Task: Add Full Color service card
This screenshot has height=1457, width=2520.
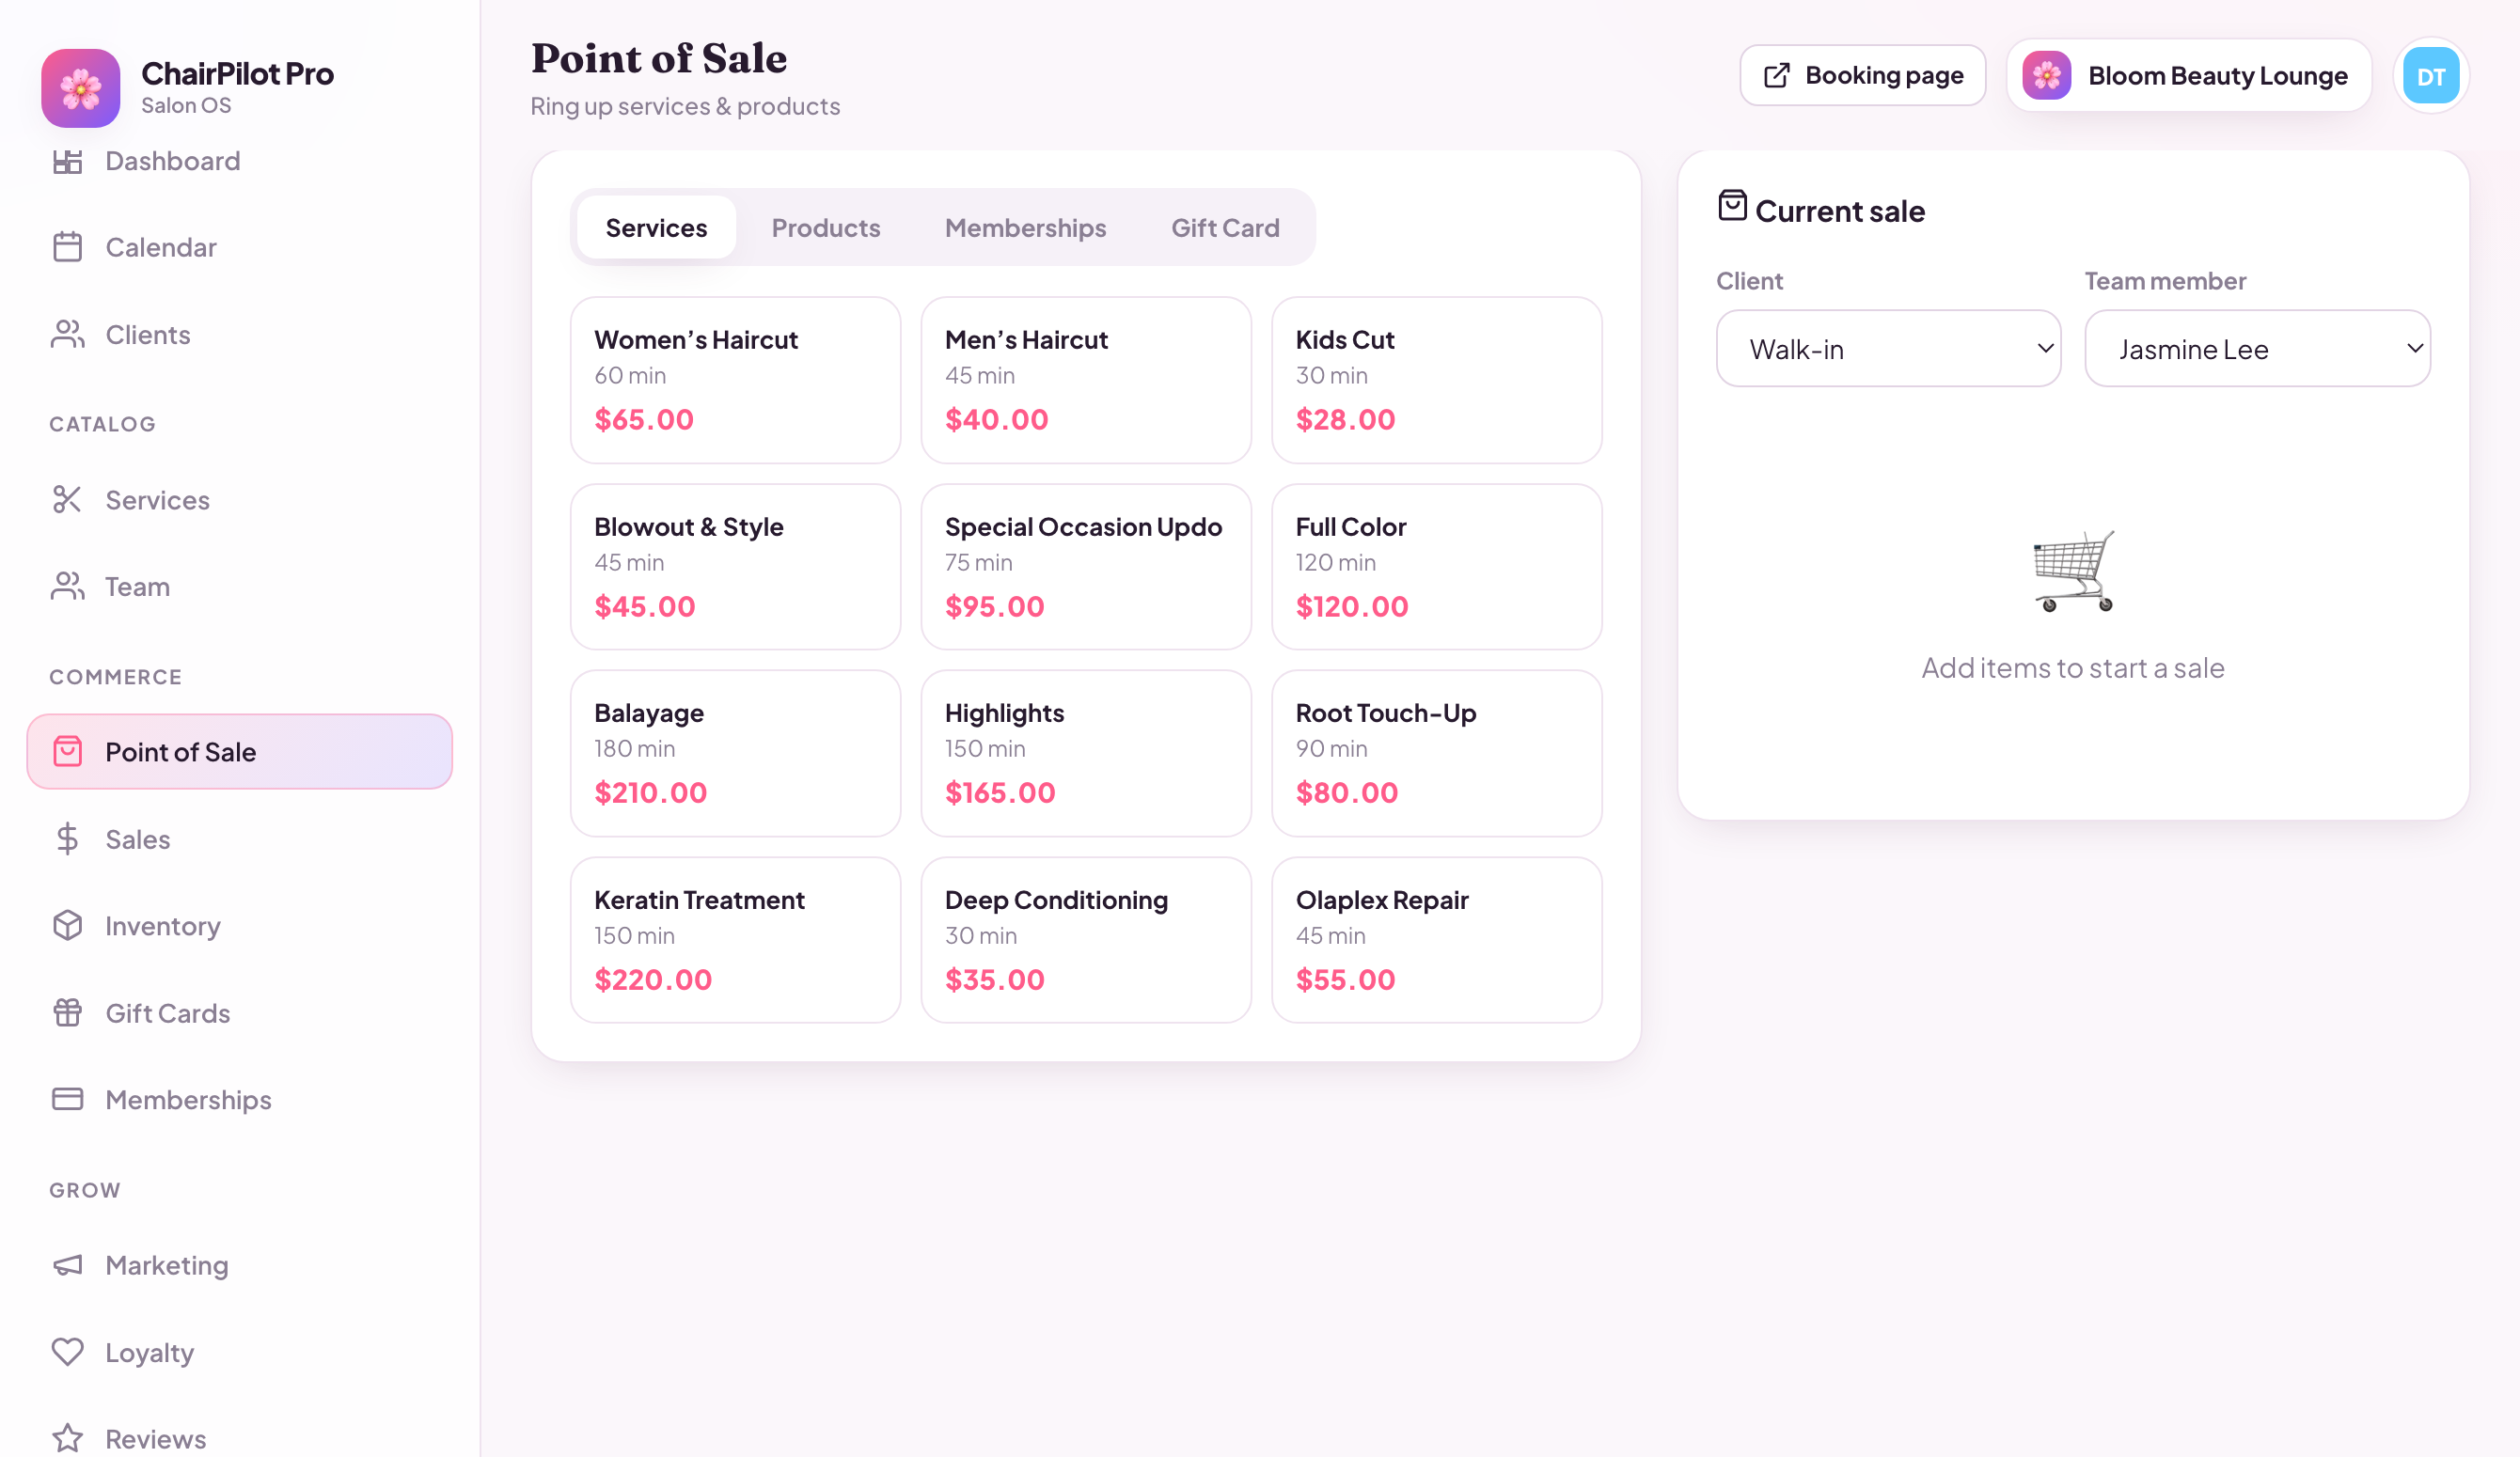Action: click(1436, 567)
